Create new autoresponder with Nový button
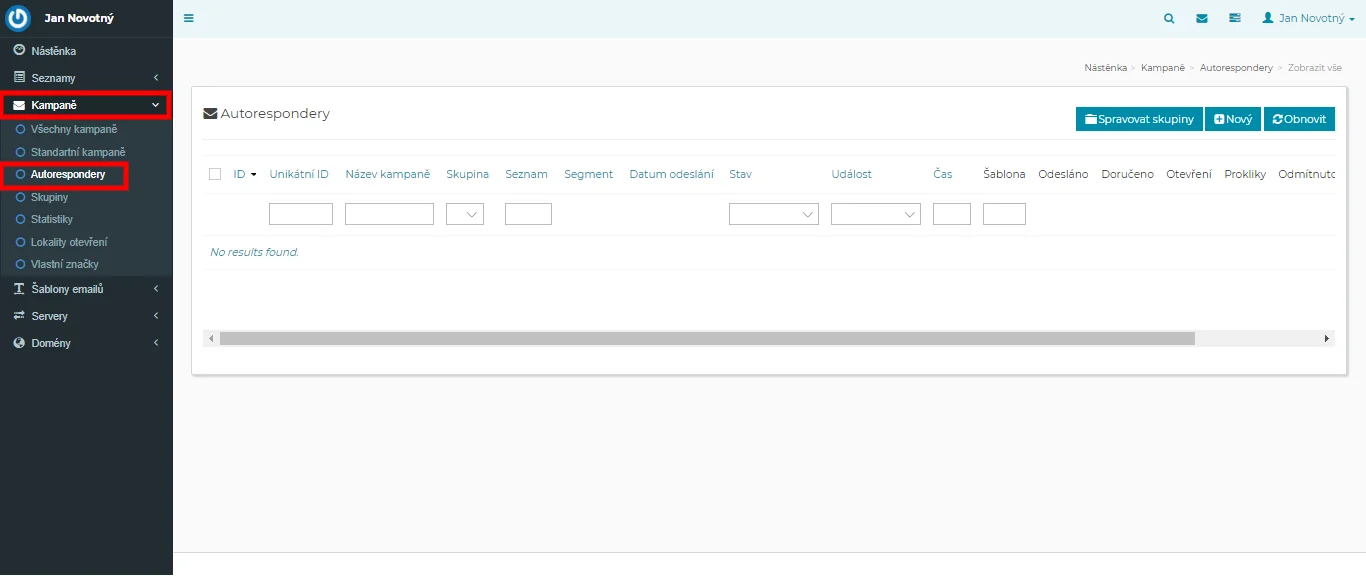This screenshot has width=1366, height=576. (1232, 119)
